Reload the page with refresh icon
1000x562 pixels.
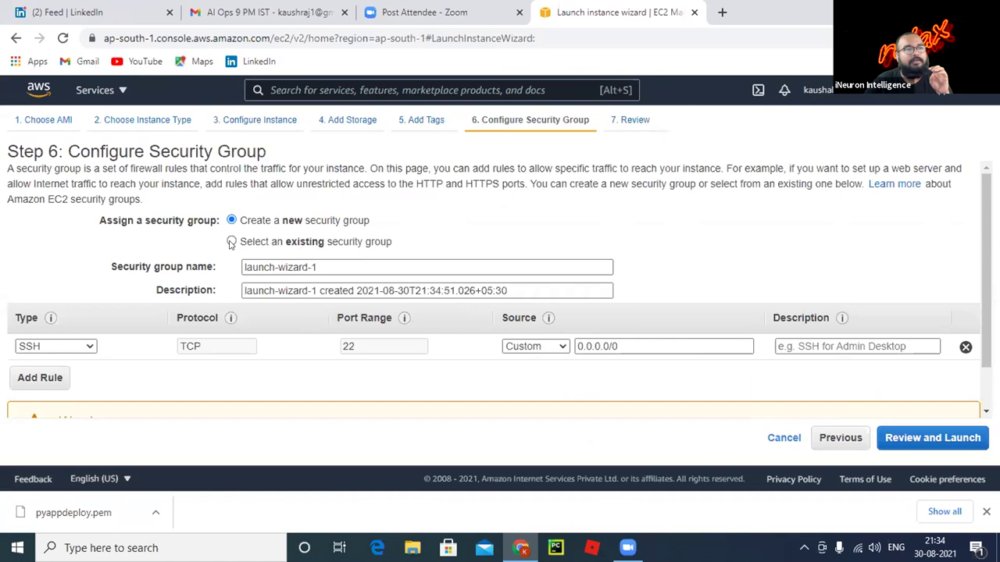(62, 38)
